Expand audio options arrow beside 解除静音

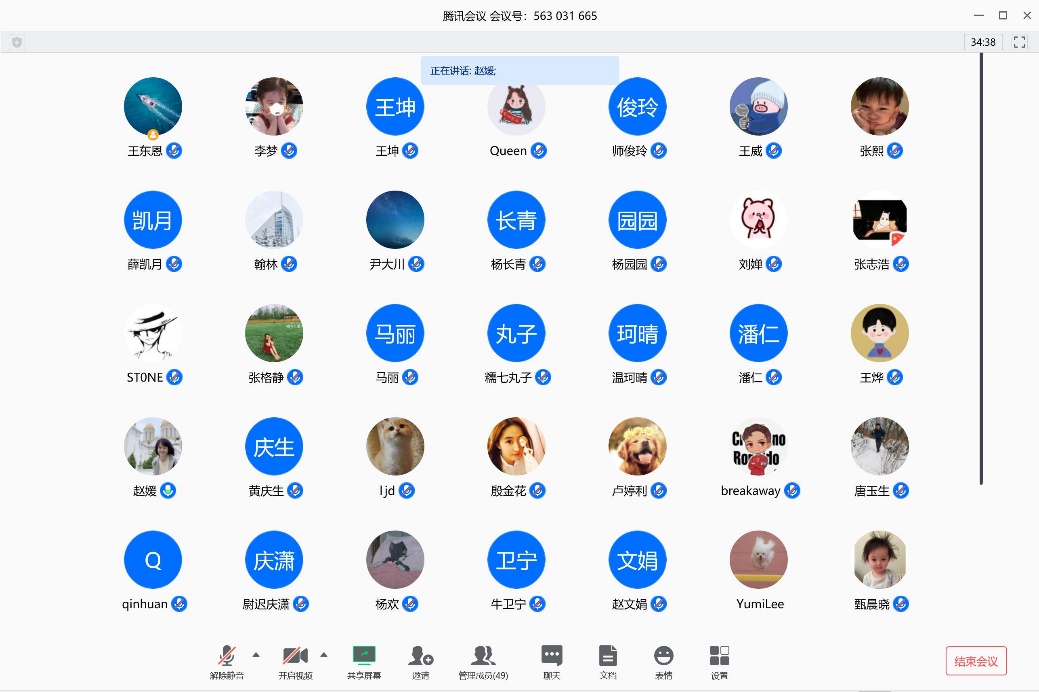[256, 655]
